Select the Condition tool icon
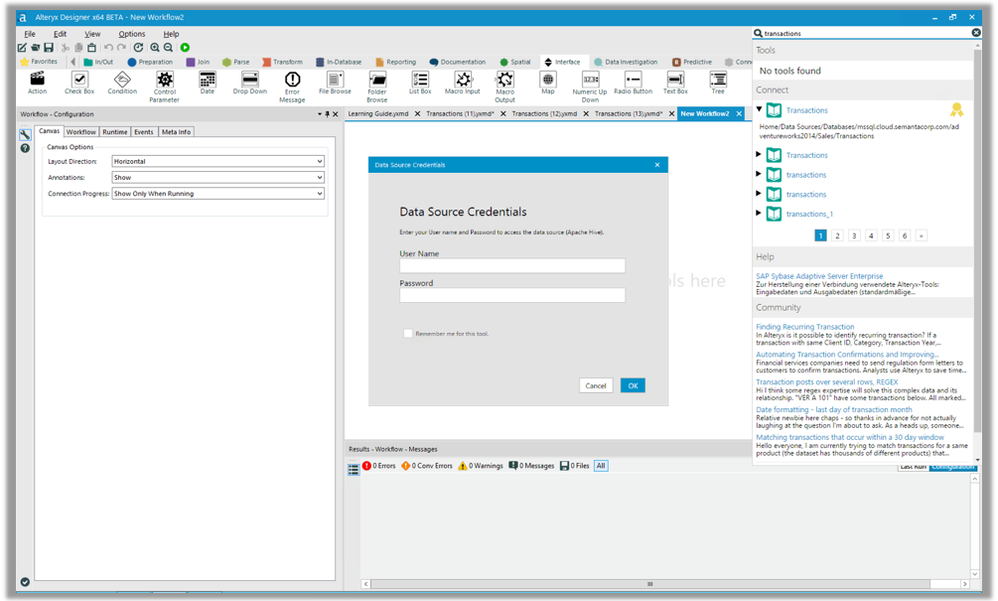The height and width of the screenshot is (601, 998). pyautogui.click(x=122, y=79)
